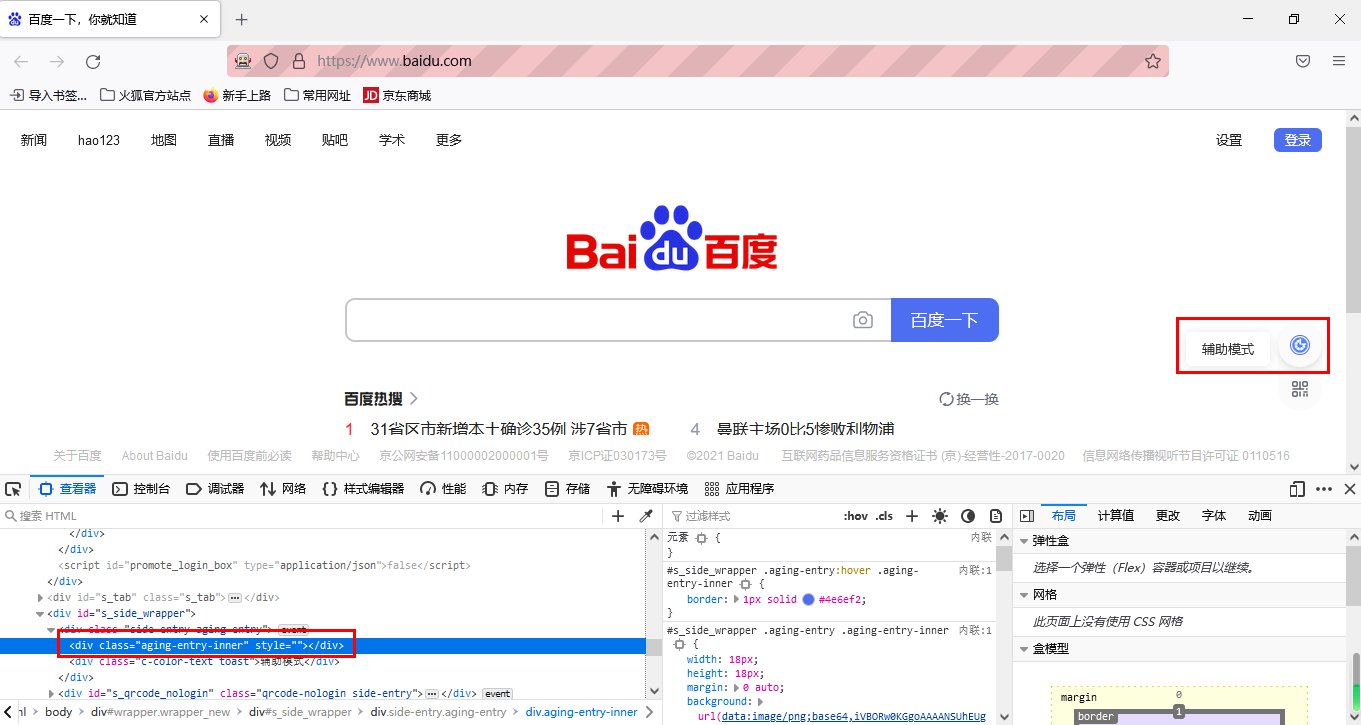
Task: Switch to the 调试器 debugger panel
Action: 215,489
